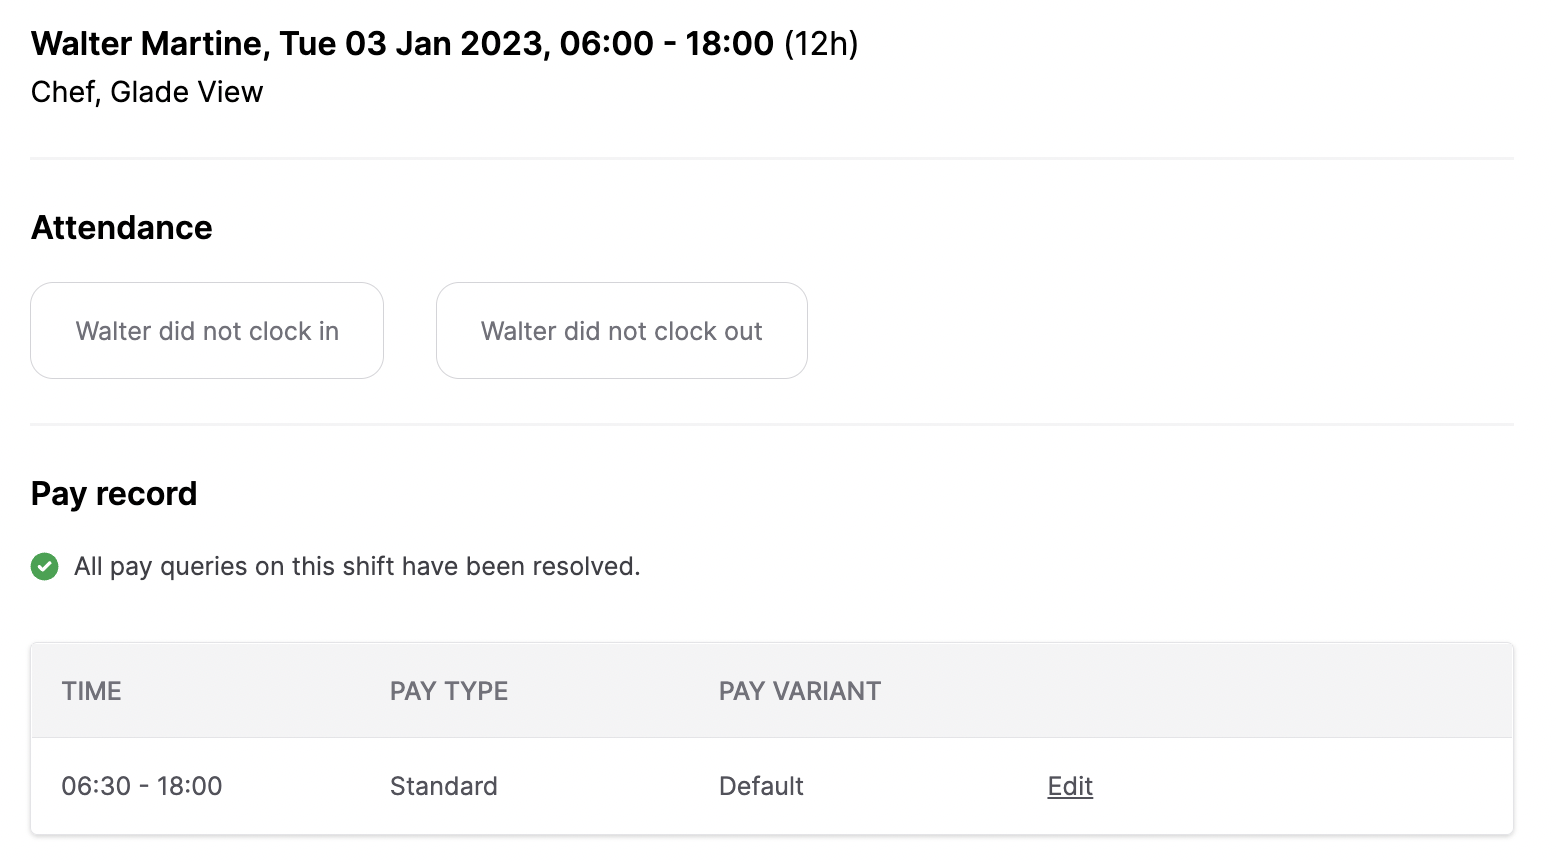1556x862 pixels.
Task: Click the Attendance section heading
Action: pos(121,227)
